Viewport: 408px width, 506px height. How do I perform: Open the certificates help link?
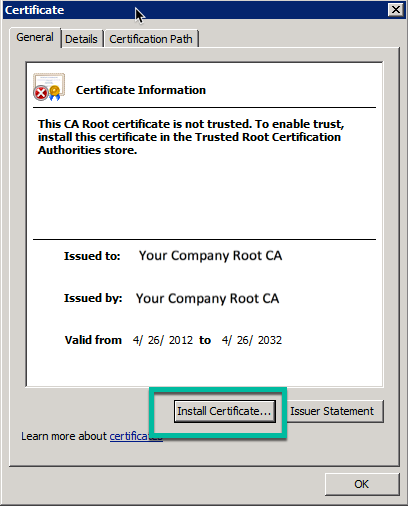tap(136, 436)
